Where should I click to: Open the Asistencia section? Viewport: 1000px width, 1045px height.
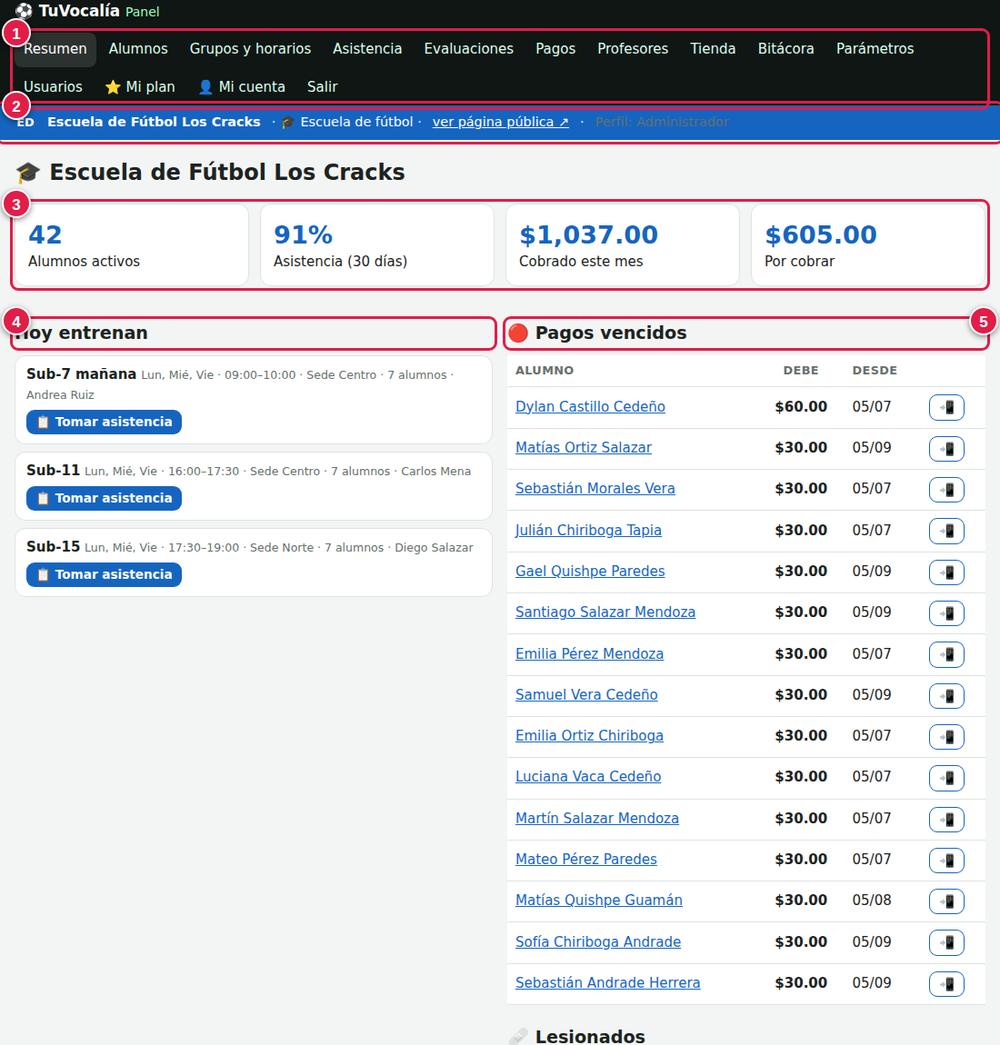coord(367,49)
